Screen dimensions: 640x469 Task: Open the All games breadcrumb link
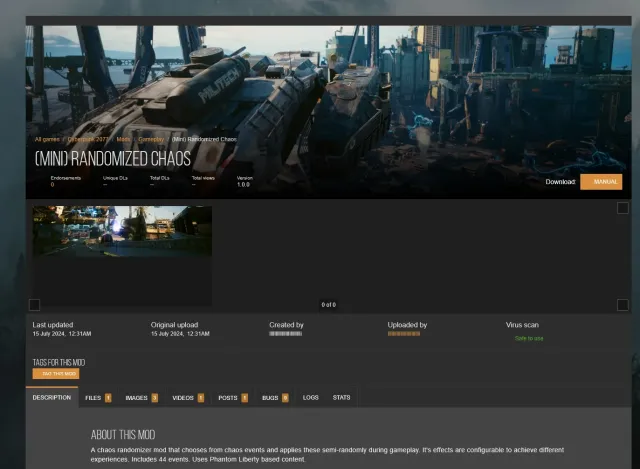pos(47,139)
